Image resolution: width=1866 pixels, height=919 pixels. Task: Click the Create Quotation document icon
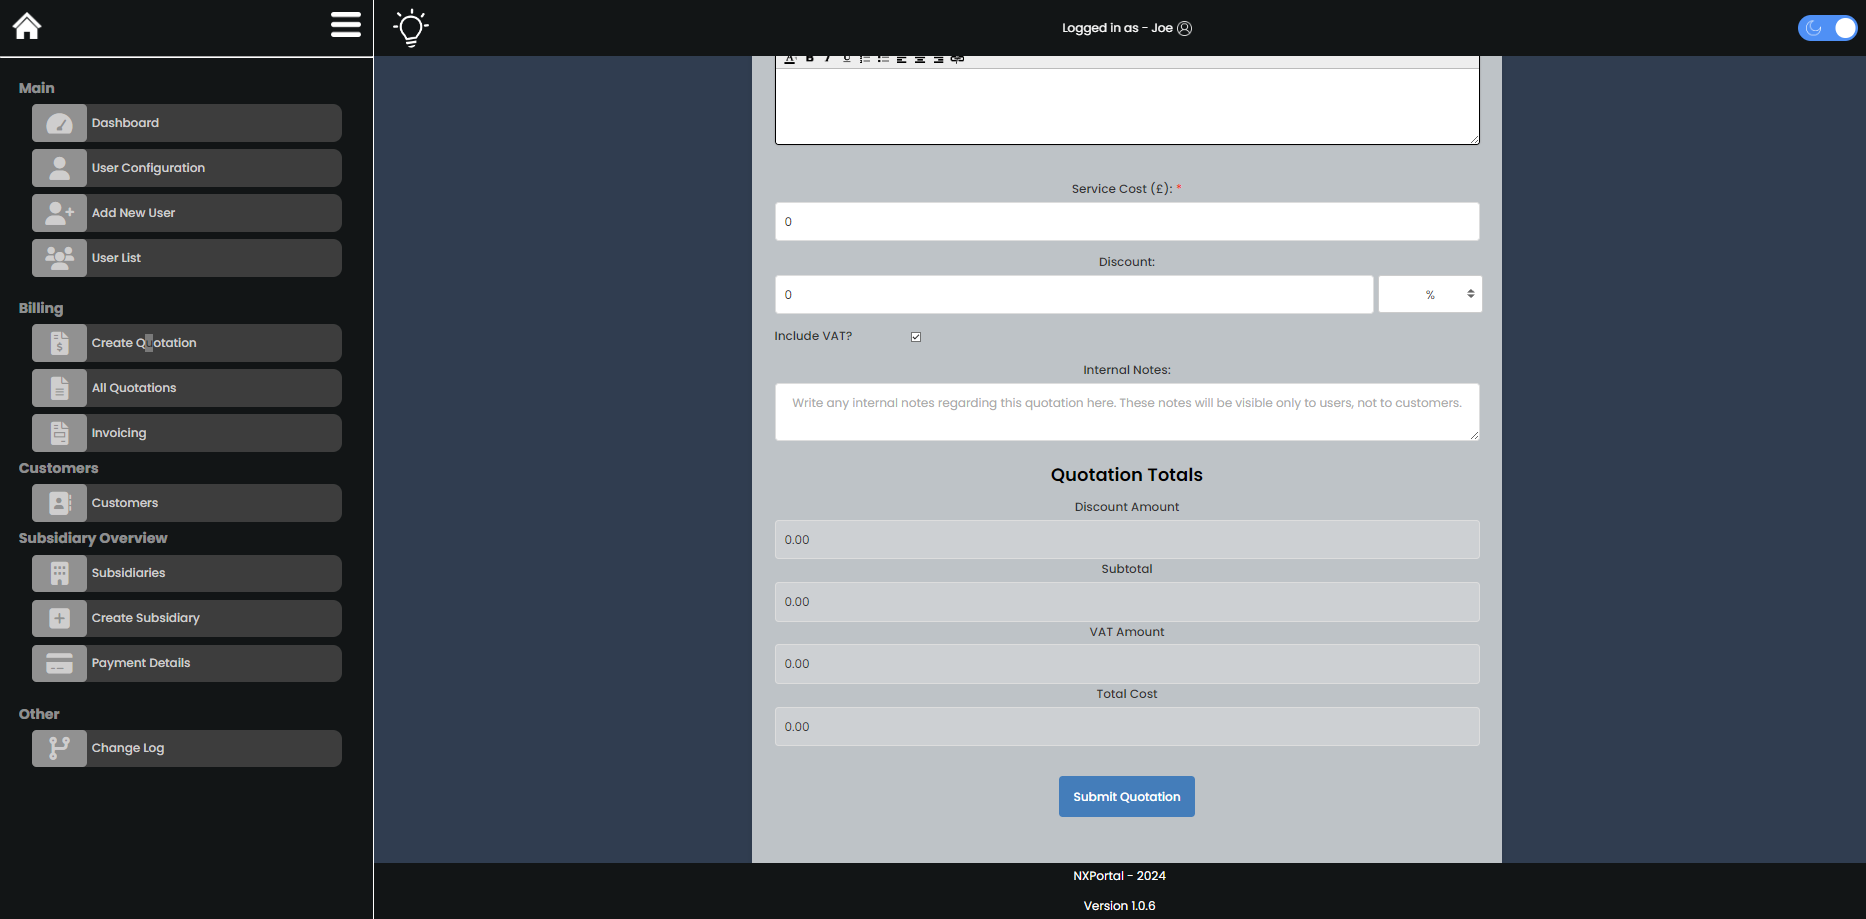(x=59, y=343)
